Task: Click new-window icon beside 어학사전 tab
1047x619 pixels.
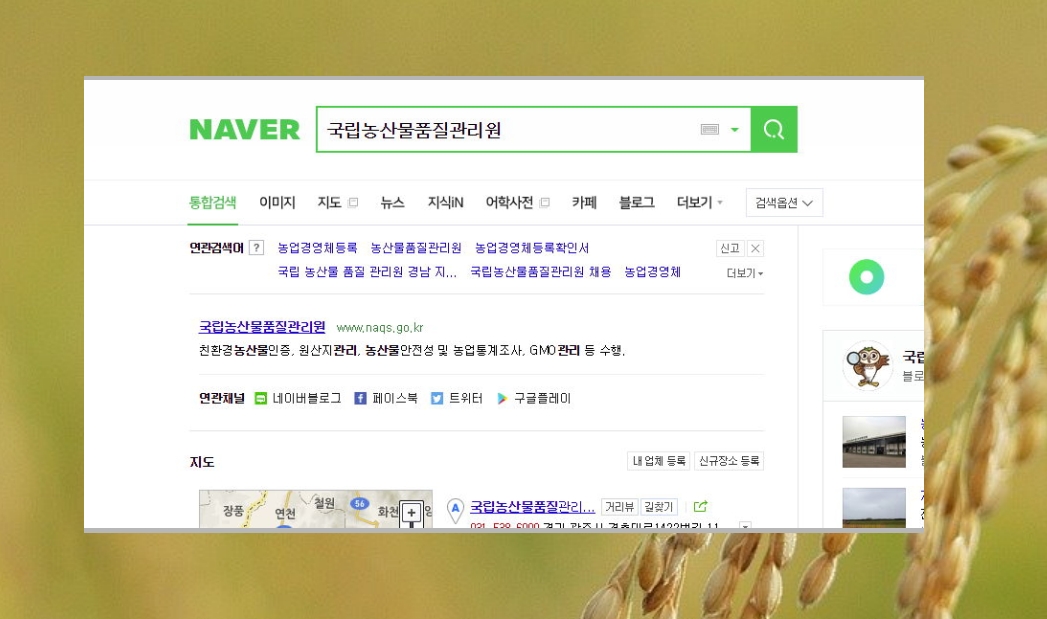Action: pos(544,202)
